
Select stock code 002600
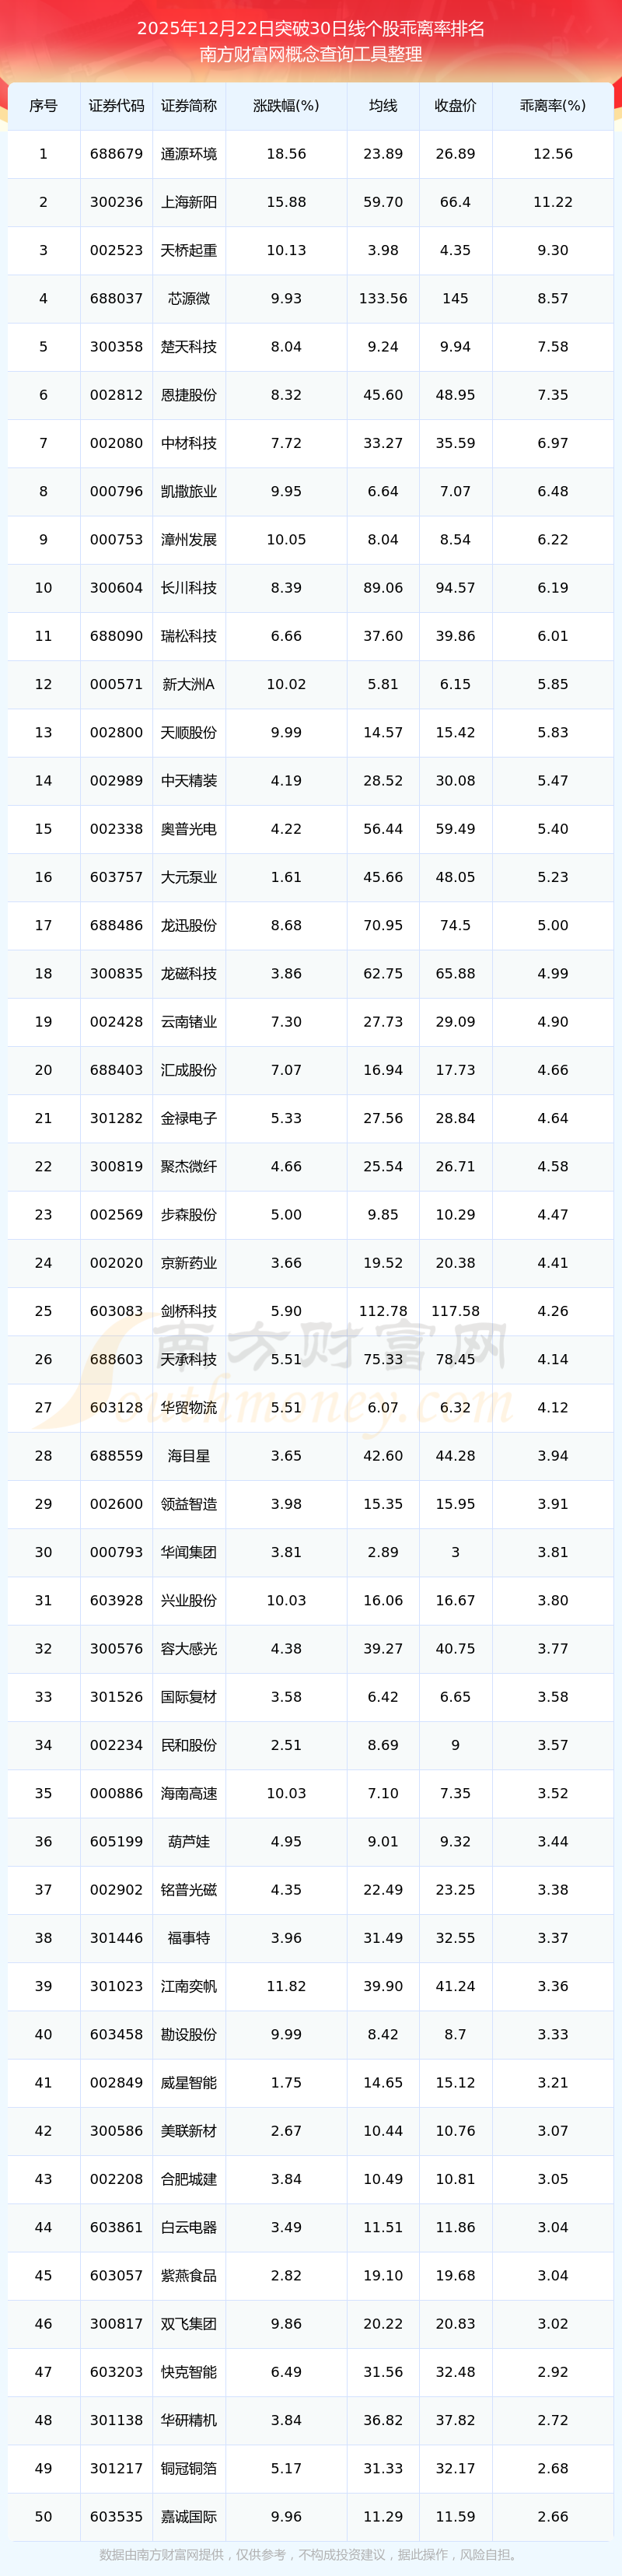tap(116, 1504)
